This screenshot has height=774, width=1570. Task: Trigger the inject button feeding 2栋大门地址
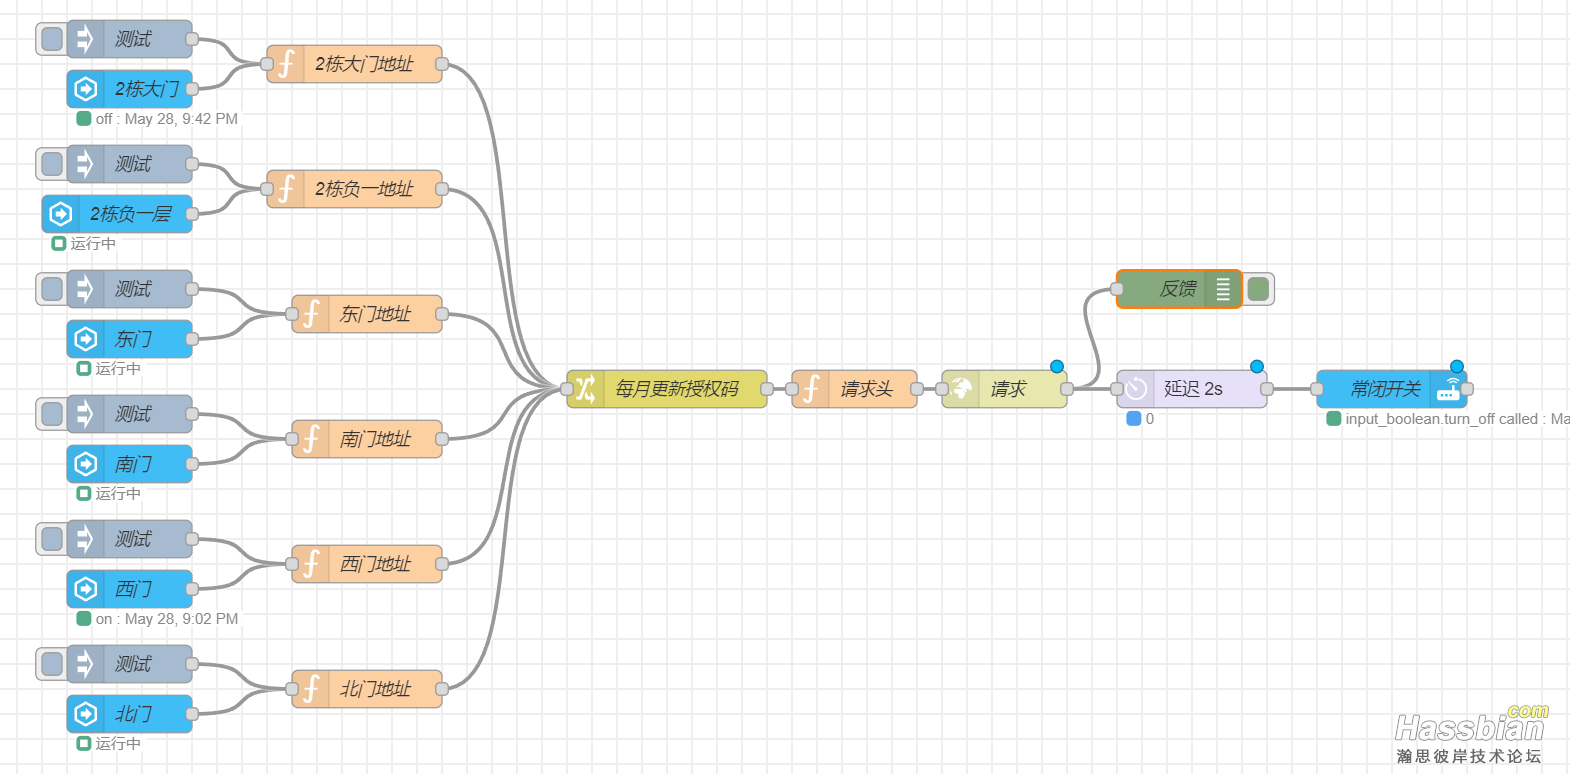coord(52,39)
